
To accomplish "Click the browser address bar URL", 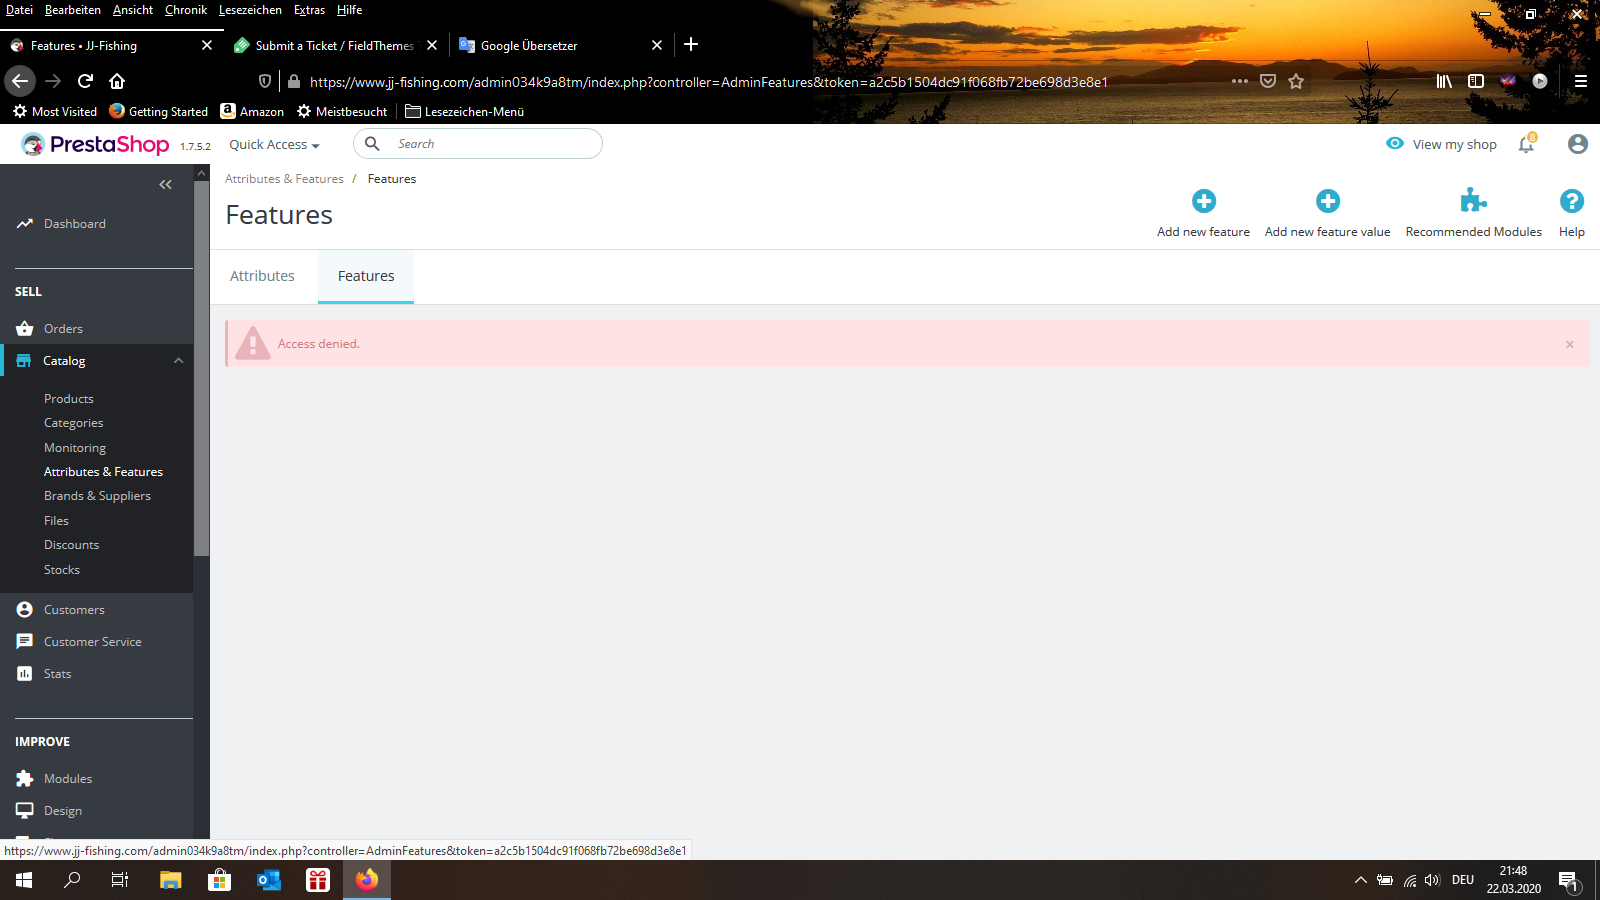I will coord(708,82).
